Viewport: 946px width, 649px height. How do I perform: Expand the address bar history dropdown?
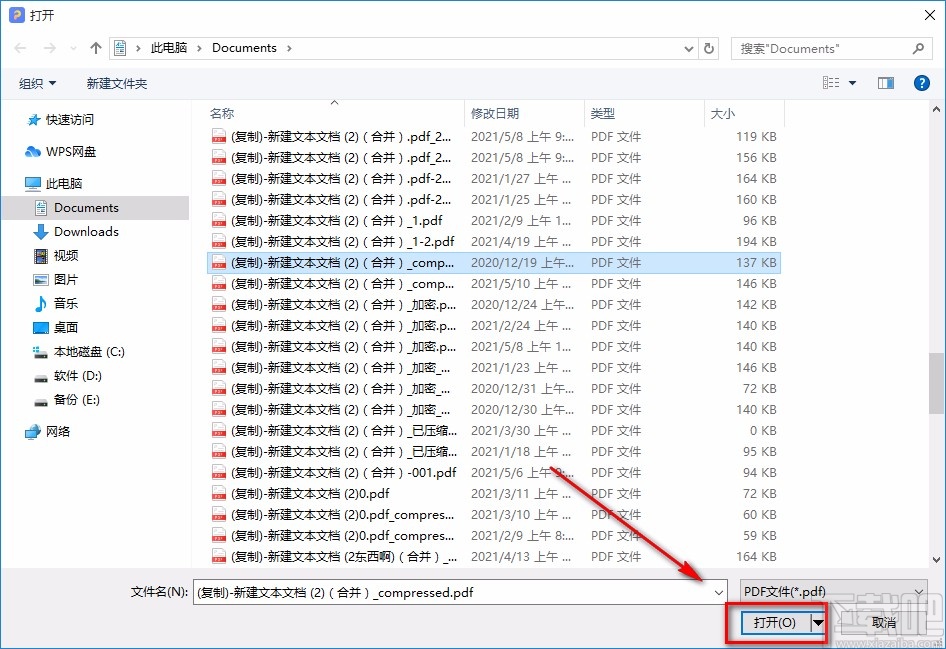click(688, 48)
